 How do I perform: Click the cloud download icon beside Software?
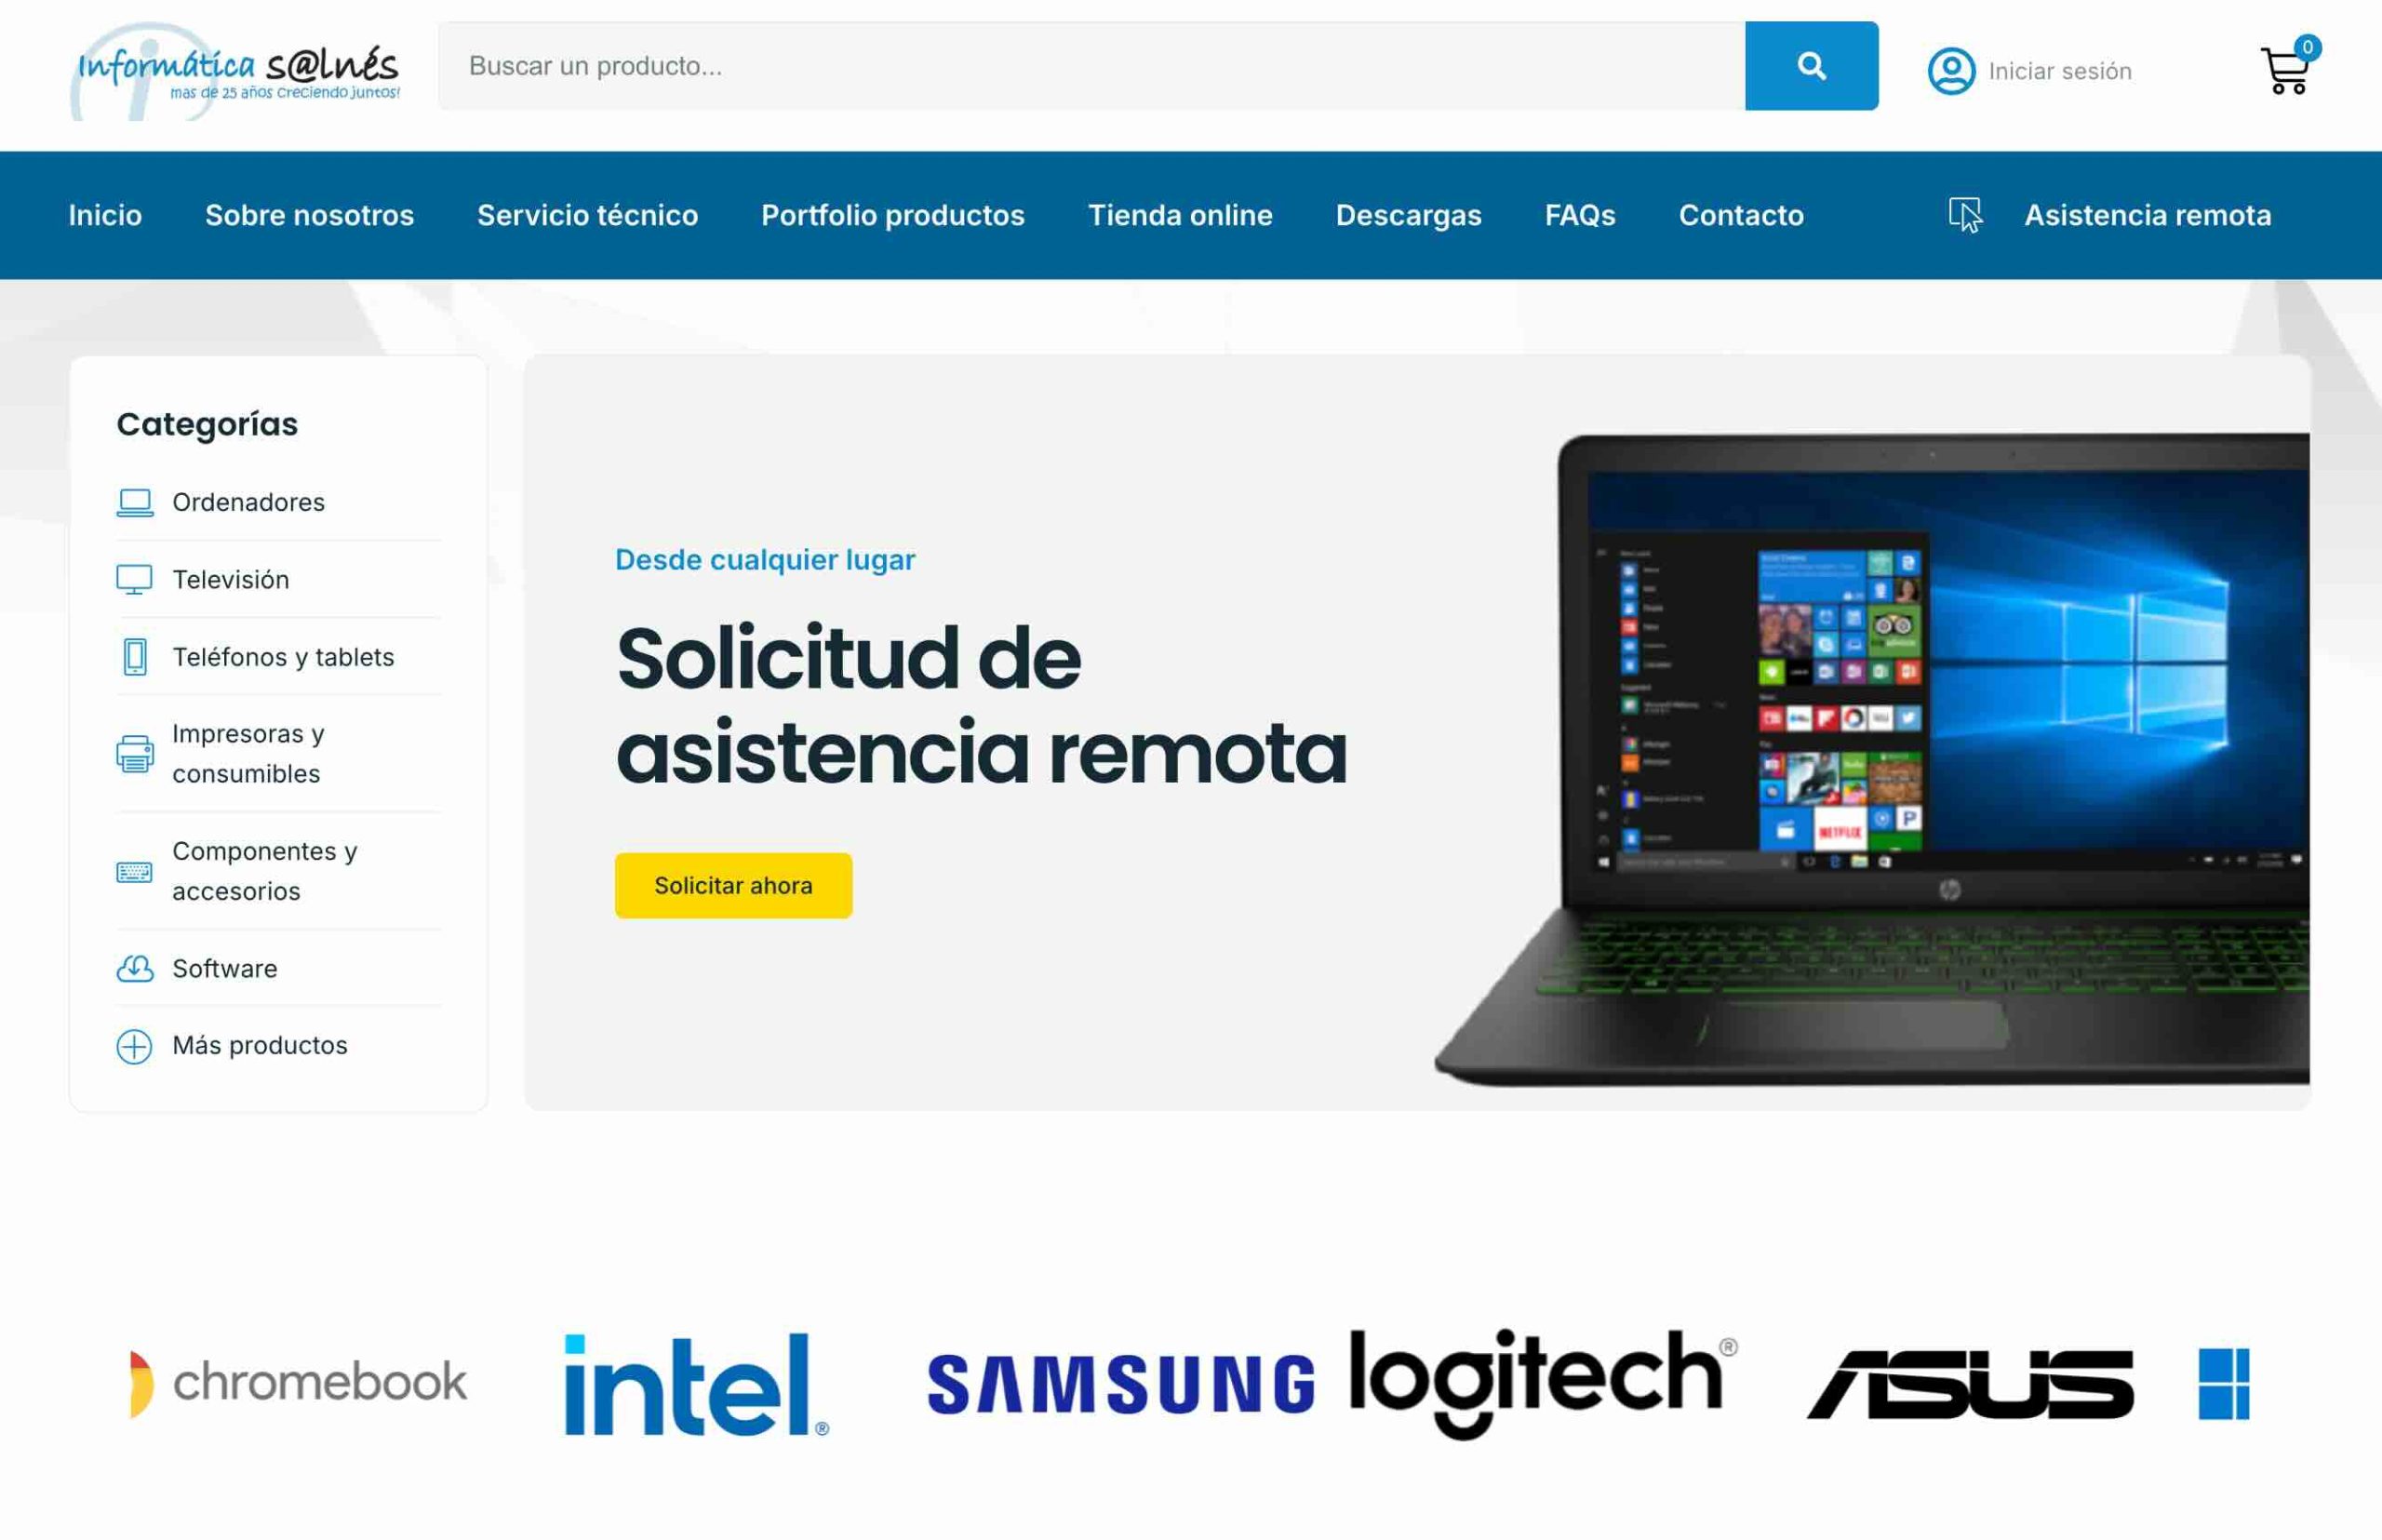135,968
